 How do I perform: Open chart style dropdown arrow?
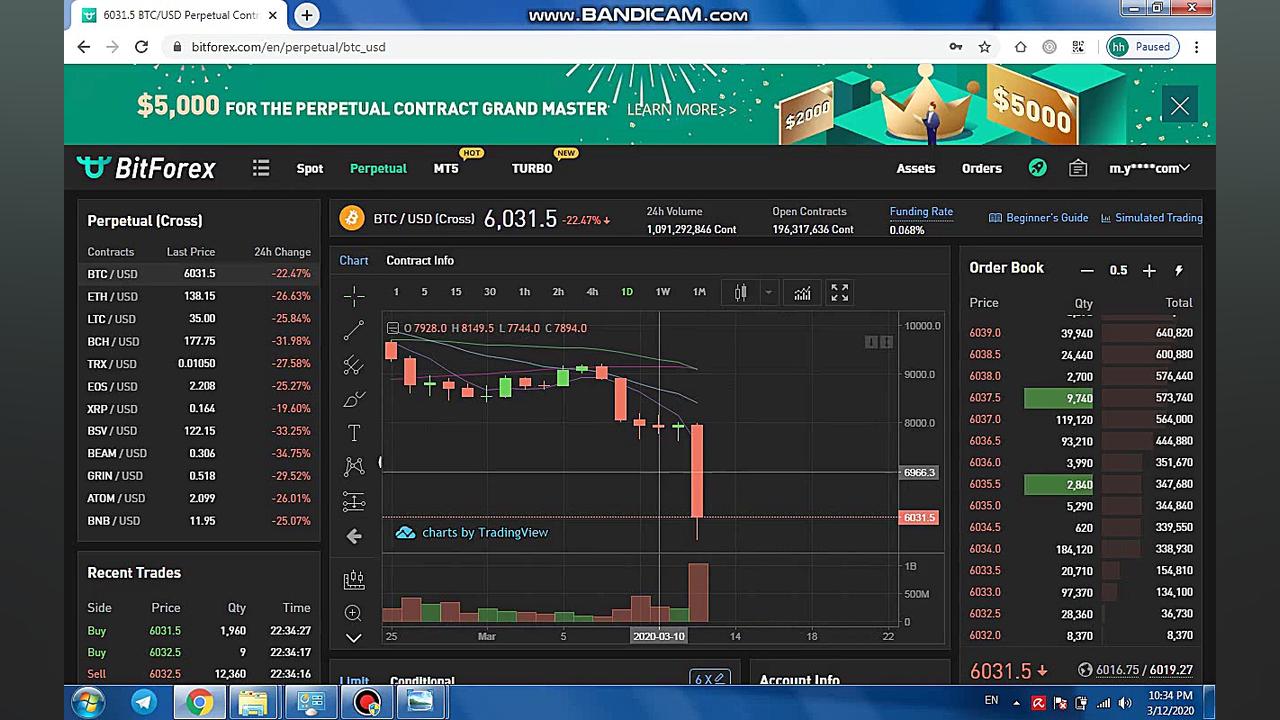tap(768, 293)
